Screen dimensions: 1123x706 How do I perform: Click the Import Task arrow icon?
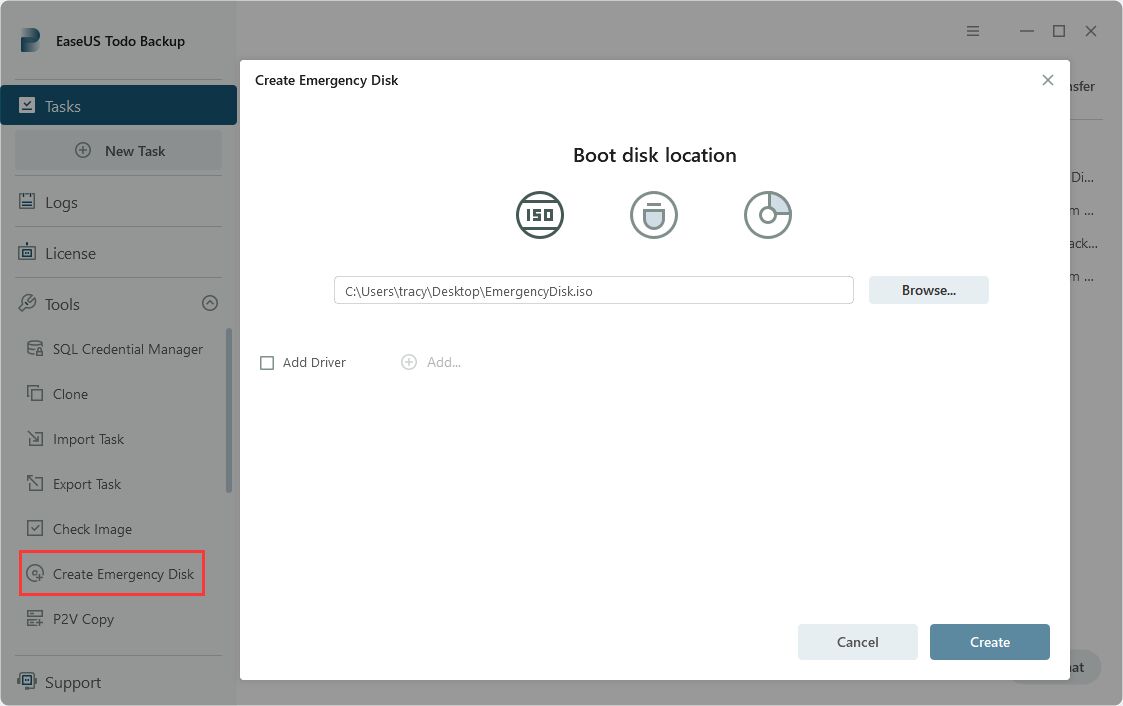(x=34, y=437)
